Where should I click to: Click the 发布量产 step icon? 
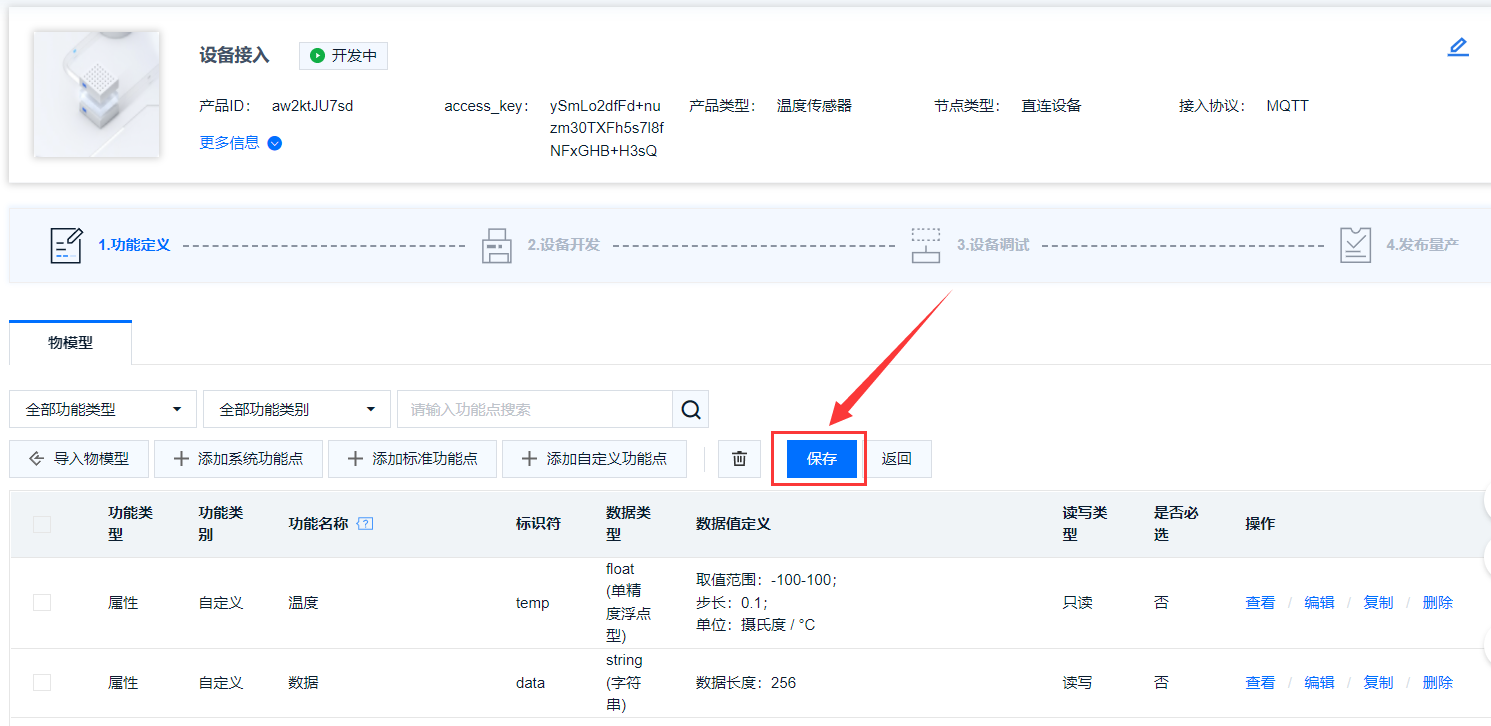[x=1355, y=243]
